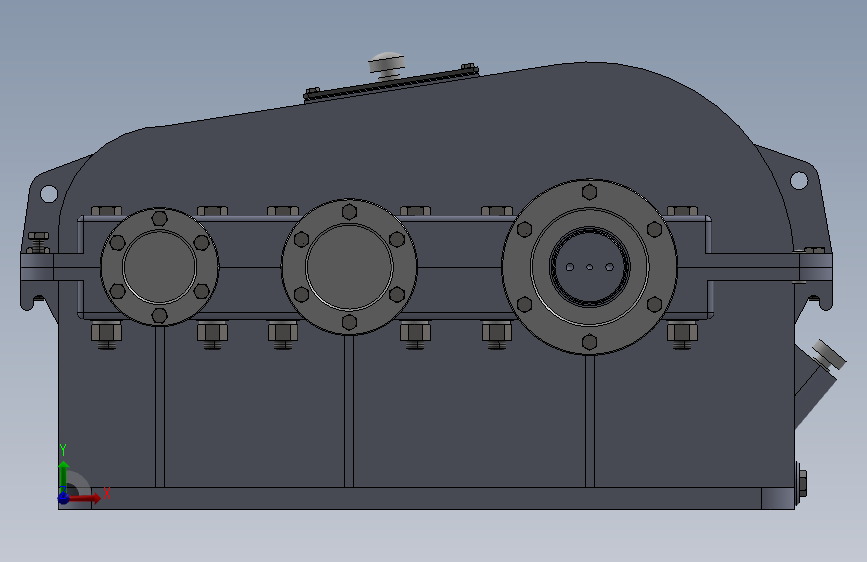Select the jack bolt on left flange
867x562 pixels.
click(38, 242)
